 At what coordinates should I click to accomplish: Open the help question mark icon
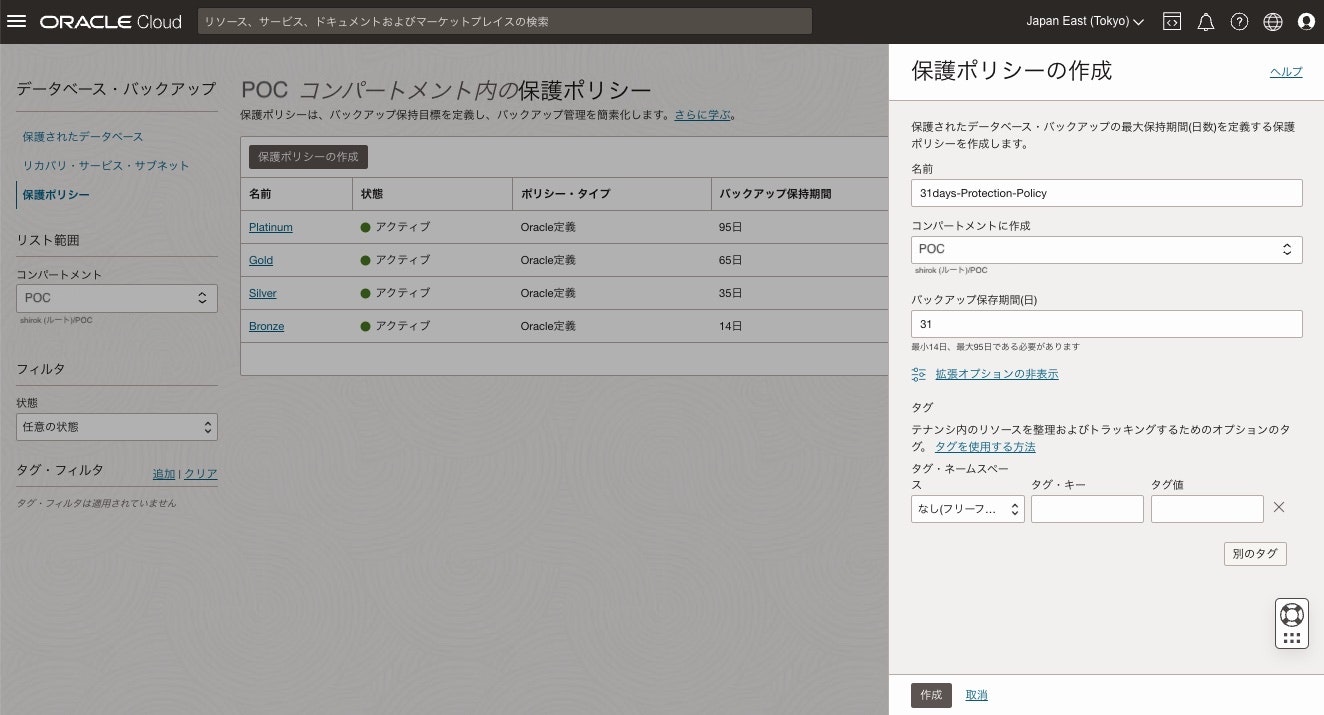tap(1239, 21)
